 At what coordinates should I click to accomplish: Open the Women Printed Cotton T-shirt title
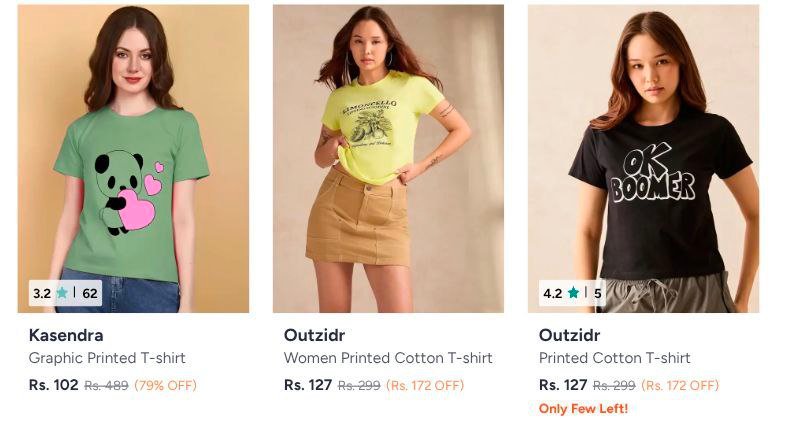(x=388, y=358)
